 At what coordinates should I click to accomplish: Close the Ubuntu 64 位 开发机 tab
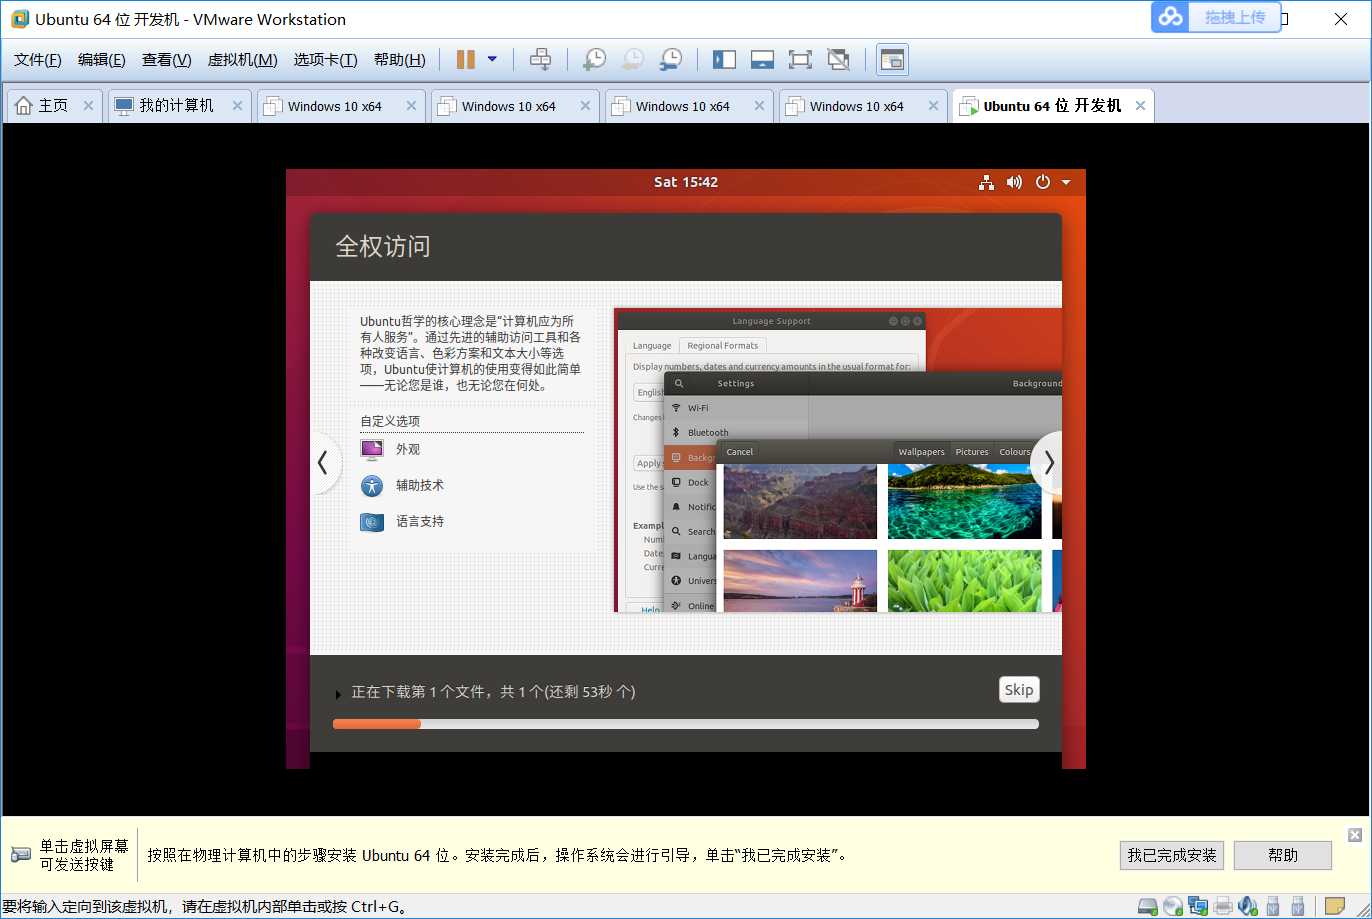pyautogui.click(x=1140, y=106)
